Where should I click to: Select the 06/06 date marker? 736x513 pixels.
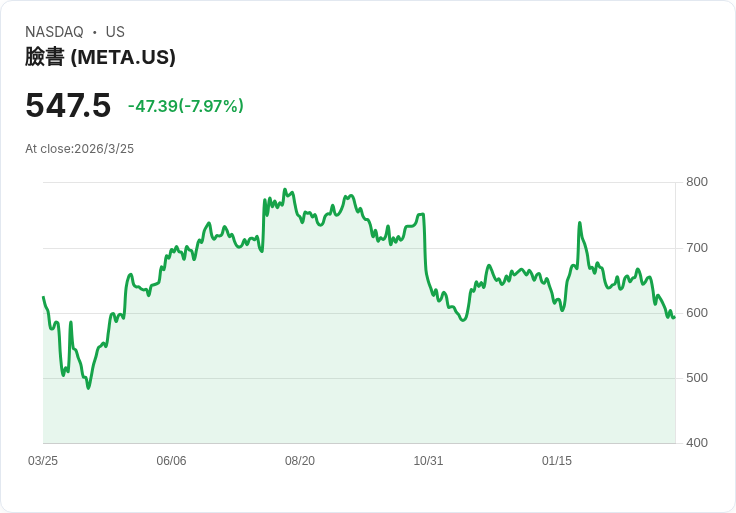pyautogui.click(x=171, y=461)
